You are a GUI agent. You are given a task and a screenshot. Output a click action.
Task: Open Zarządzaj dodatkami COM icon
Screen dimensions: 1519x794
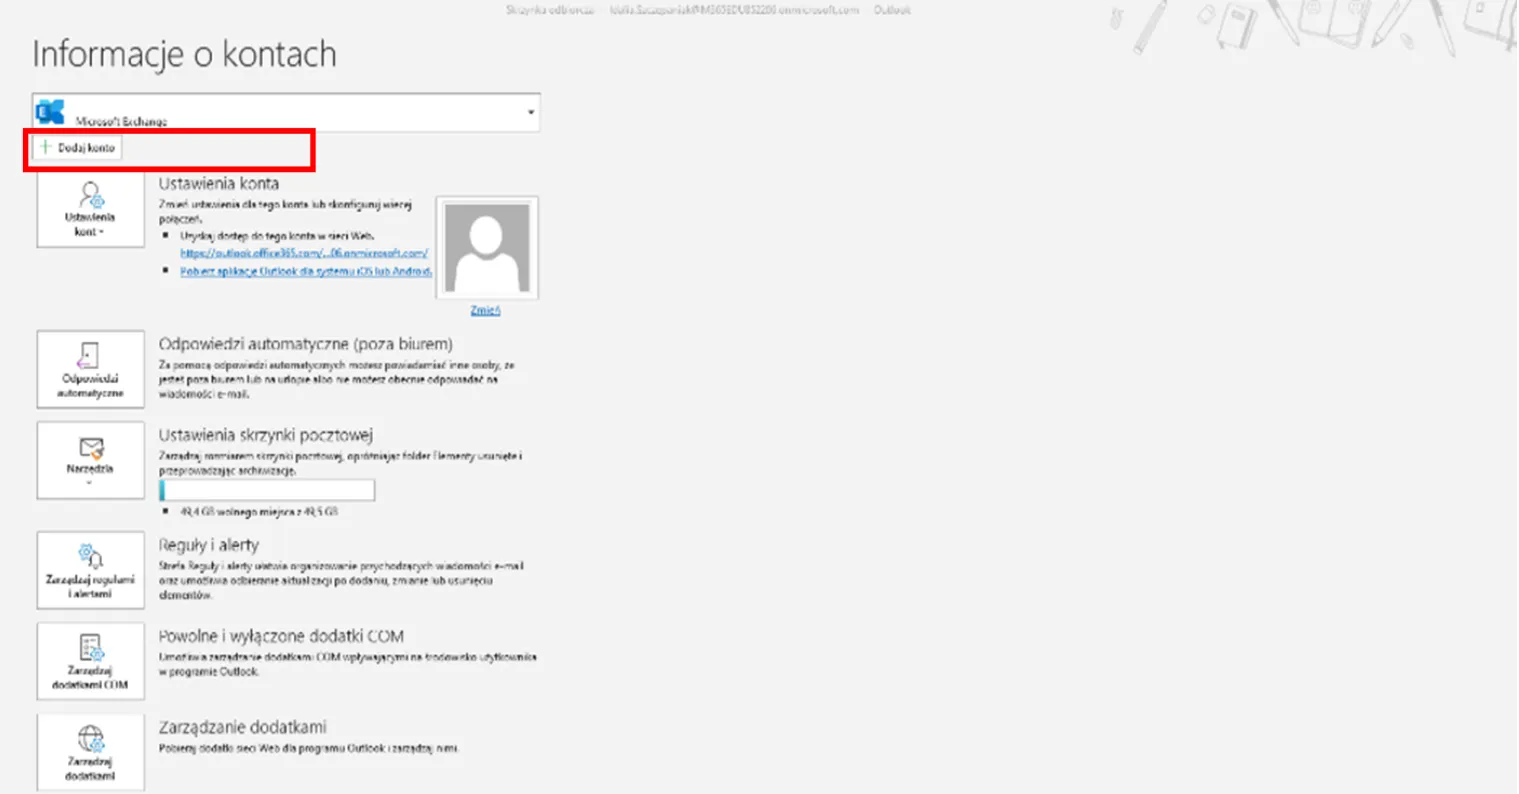pyautogui.click(x=91, y=647)
